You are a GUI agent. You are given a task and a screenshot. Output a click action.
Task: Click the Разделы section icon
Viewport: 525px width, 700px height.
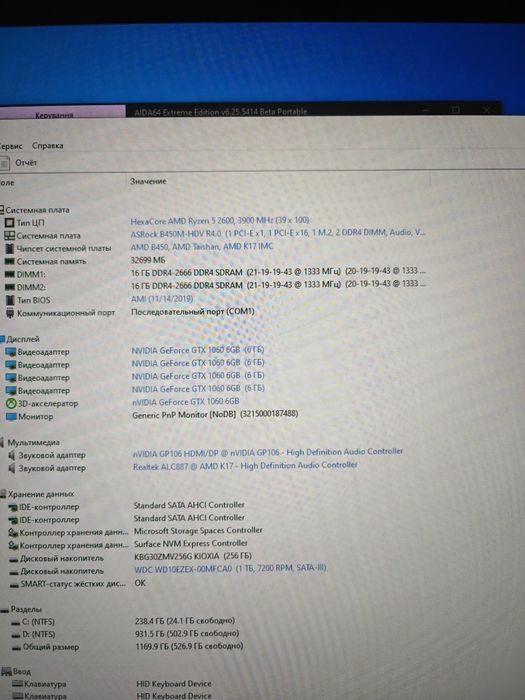pos(4,609)
